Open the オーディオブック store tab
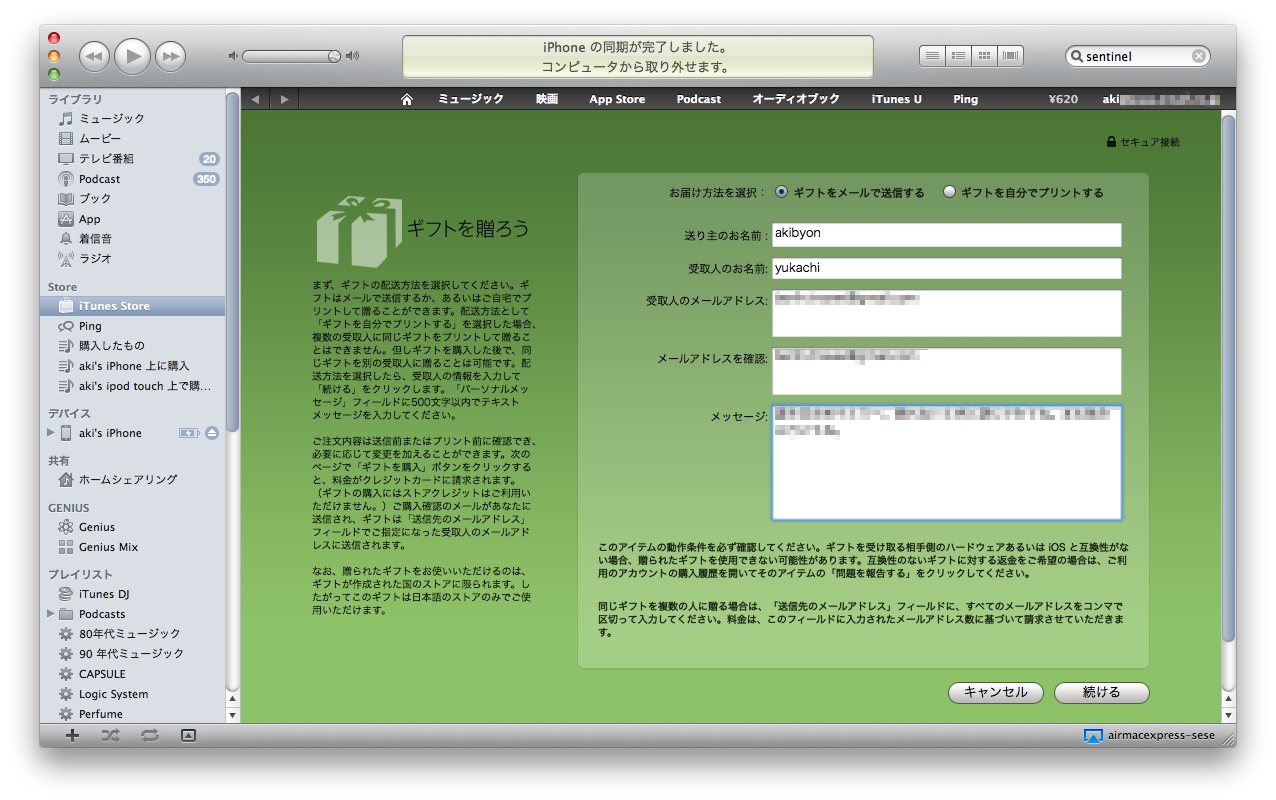 pyautogui.click(x=796, y=99)
